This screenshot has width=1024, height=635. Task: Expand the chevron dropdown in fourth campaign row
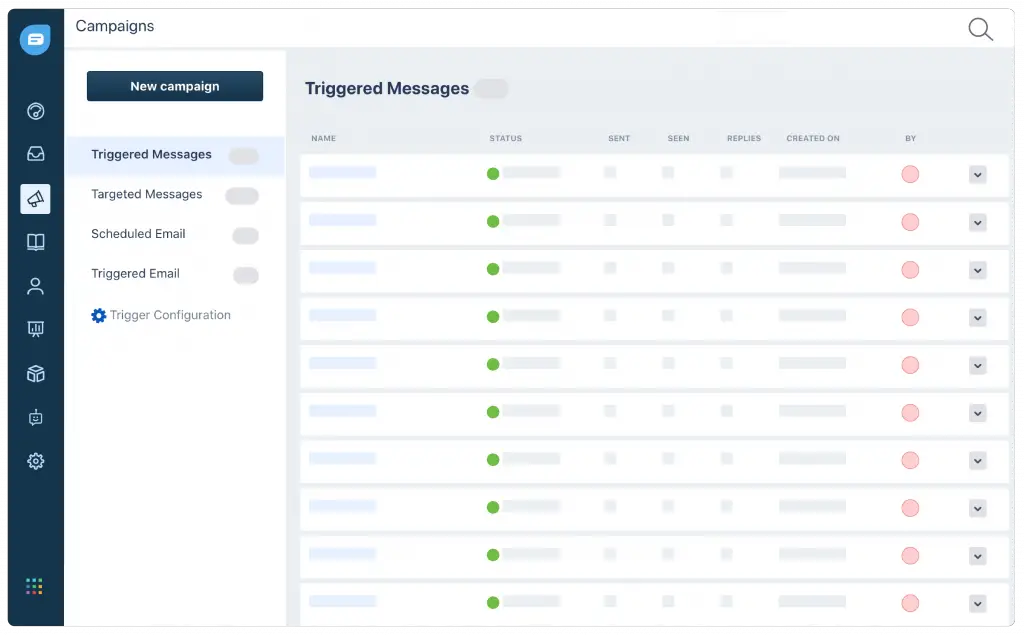point(978,318)
